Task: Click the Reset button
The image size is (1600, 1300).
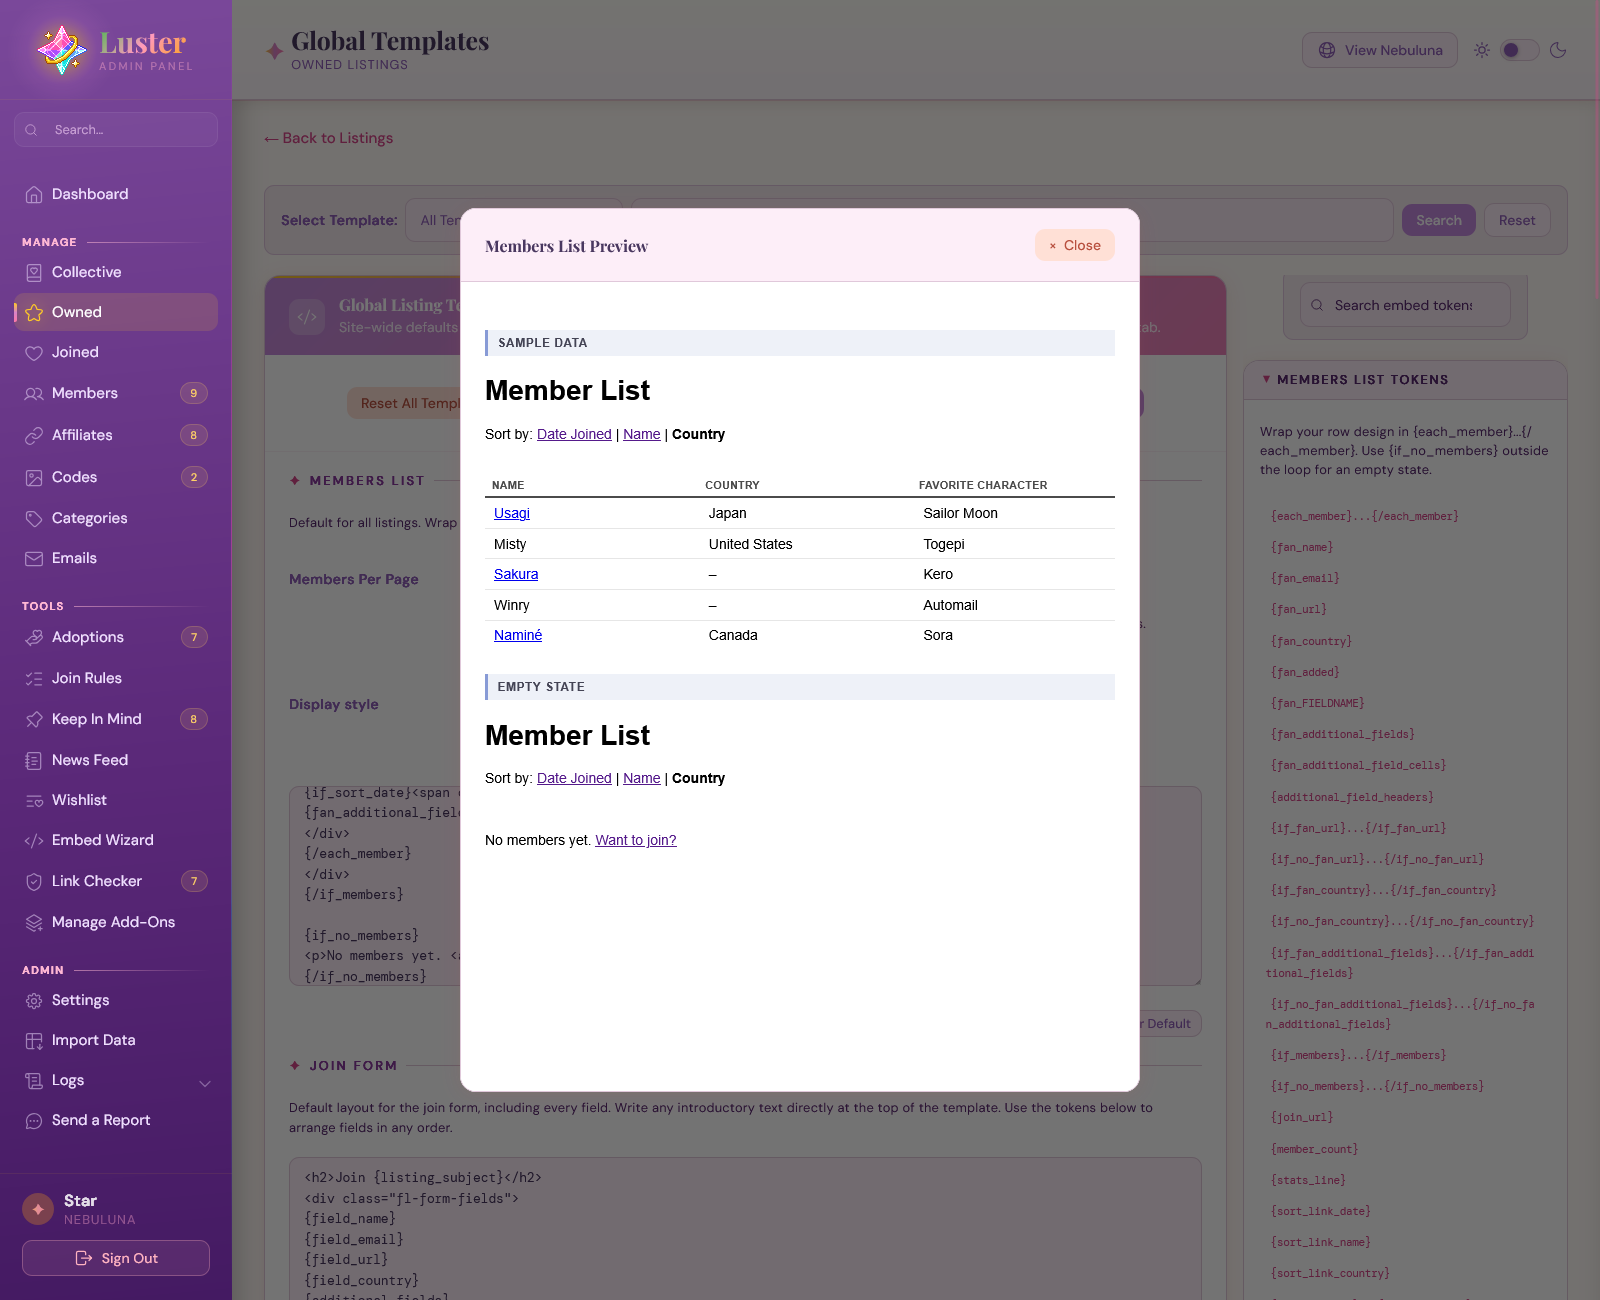Action: [x=1517, y=220]
